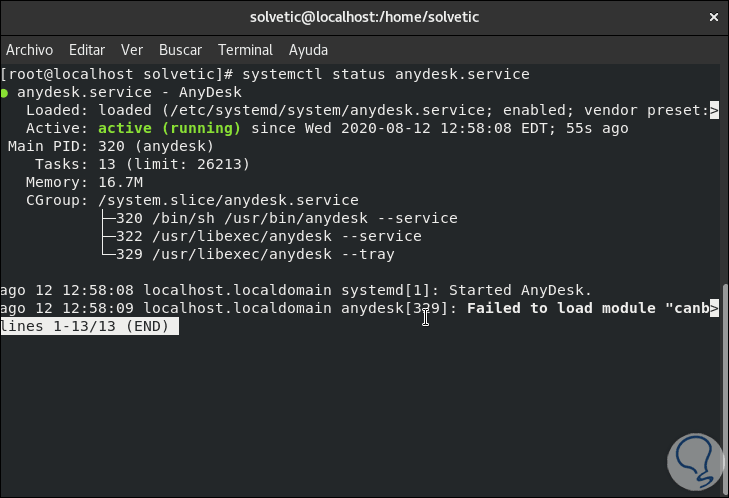Open the Buscar menu
The height and width of the screenshot is (498, 729).
point(180,49)
